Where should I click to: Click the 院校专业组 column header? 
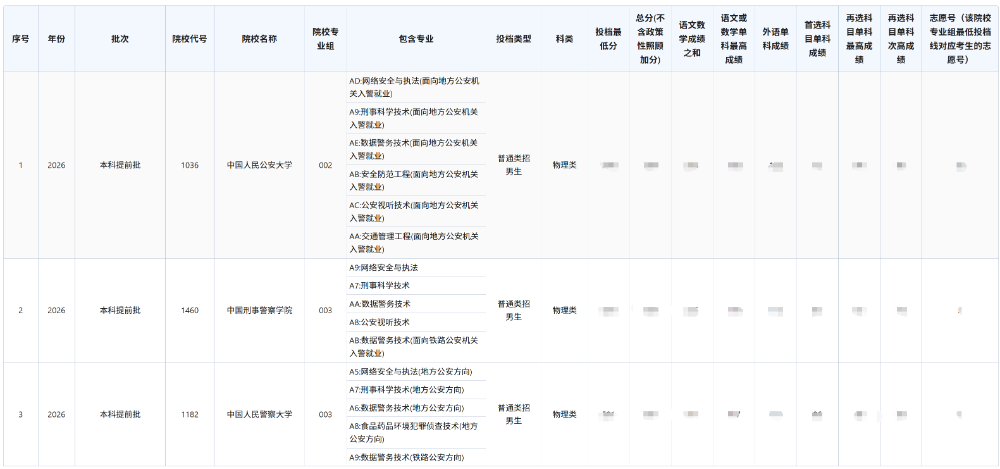[x=325, y=39]
